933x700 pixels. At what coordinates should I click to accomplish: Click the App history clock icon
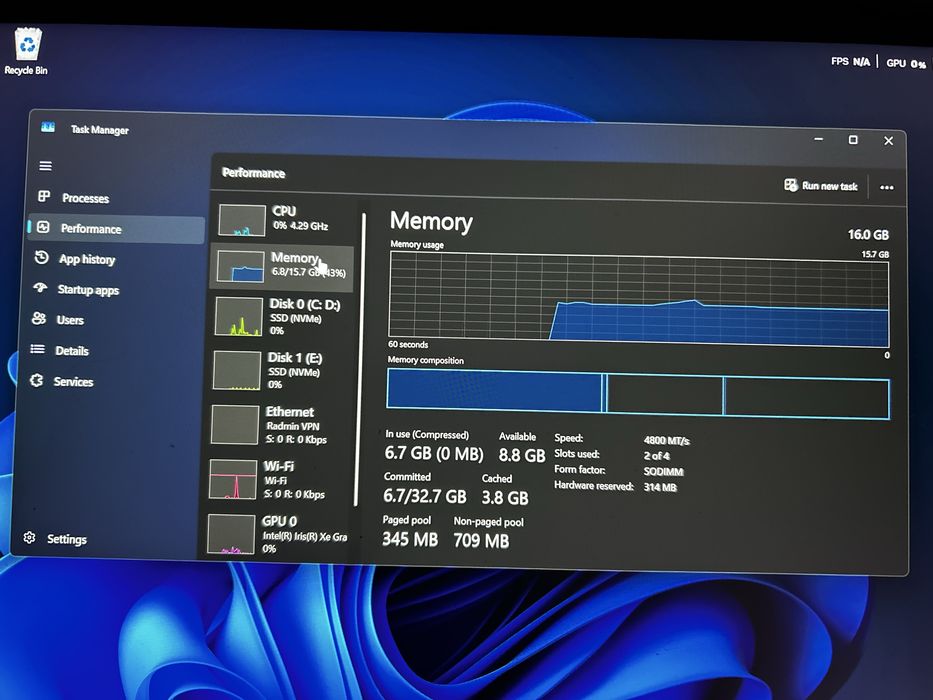tap(42, 258)
